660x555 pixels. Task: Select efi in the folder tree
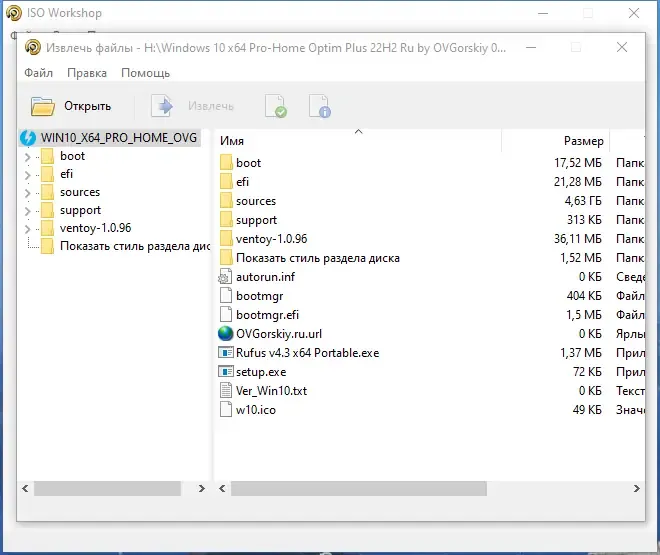click(66, 174)
